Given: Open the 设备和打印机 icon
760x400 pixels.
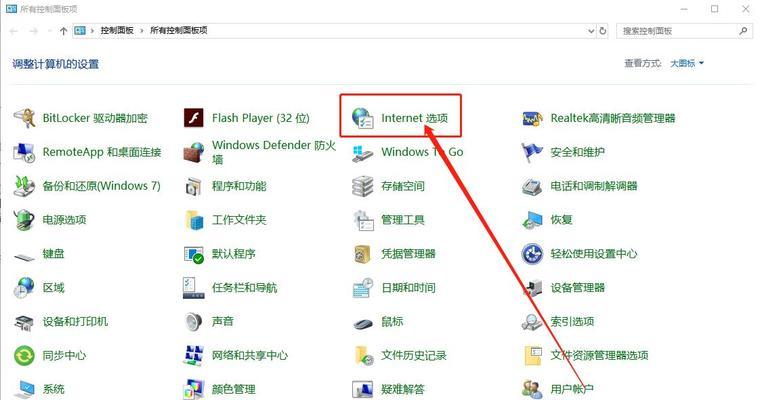Looking at the screenshot, I should point(24,322).
